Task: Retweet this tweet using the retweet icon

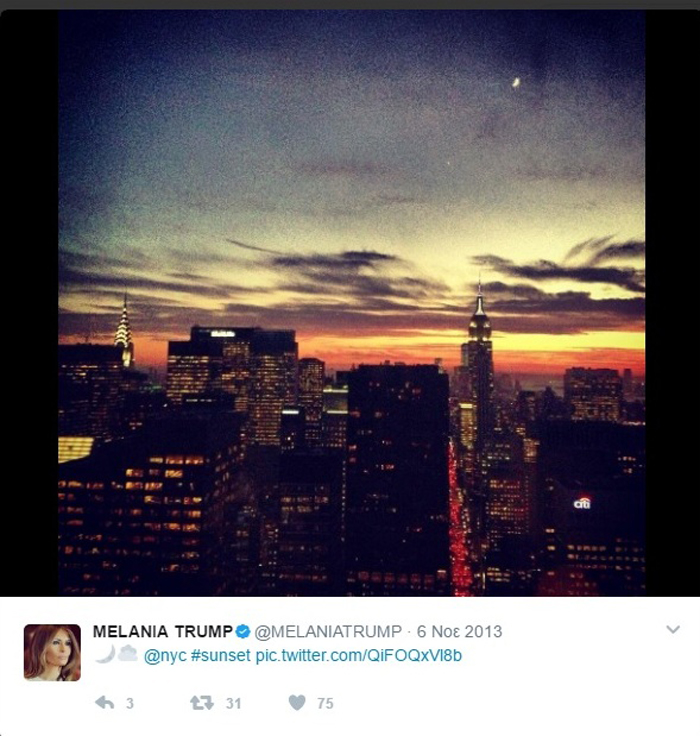Action: click(202, 703)
